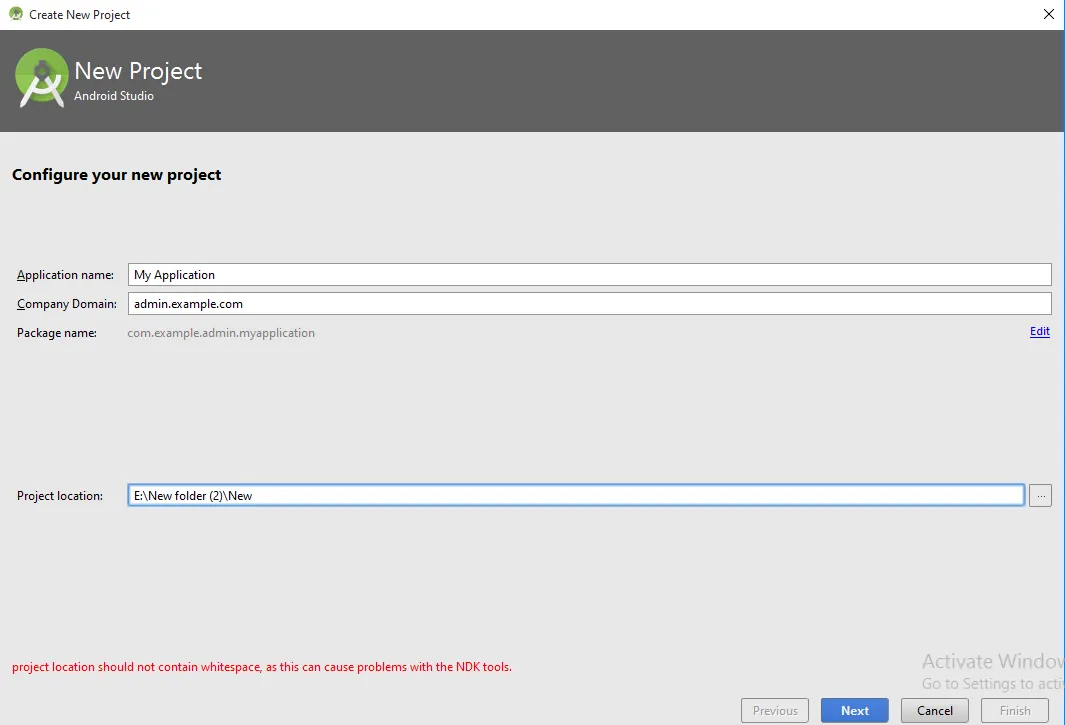
Task: Click the 'Configure your new project' heading
Action: 117,175
